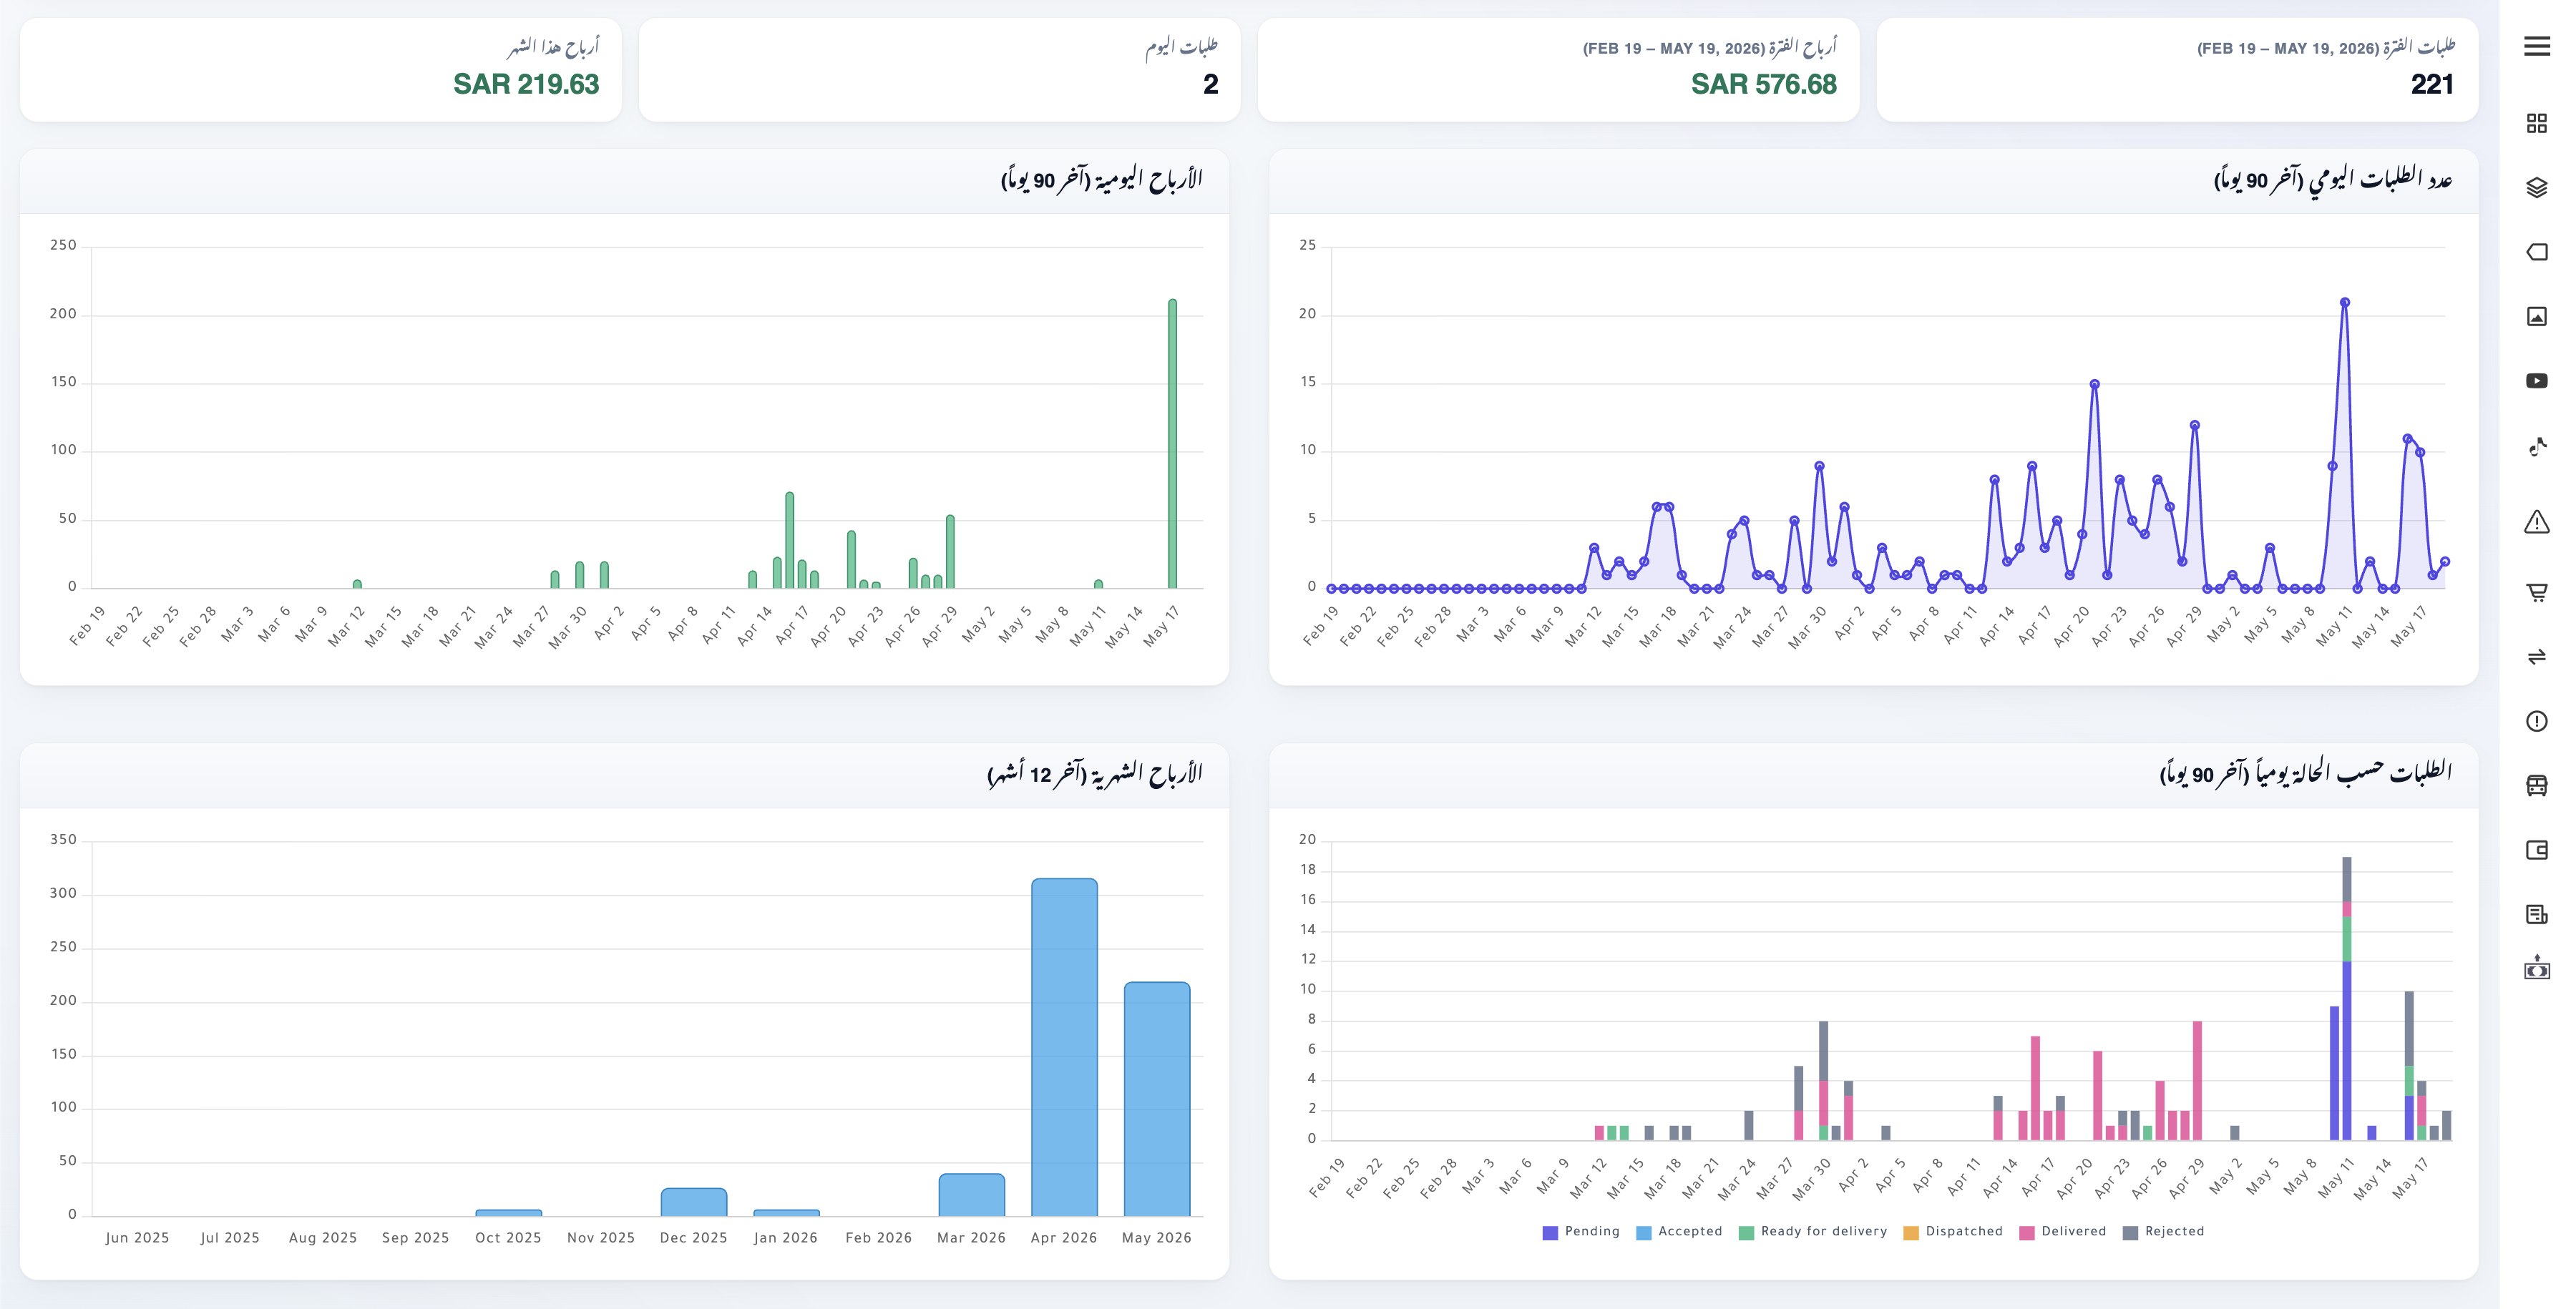This screenshot has height=1309, width=2576.
Task: Click the Delivered pink legend swatch
Action: (2026, 1233)
